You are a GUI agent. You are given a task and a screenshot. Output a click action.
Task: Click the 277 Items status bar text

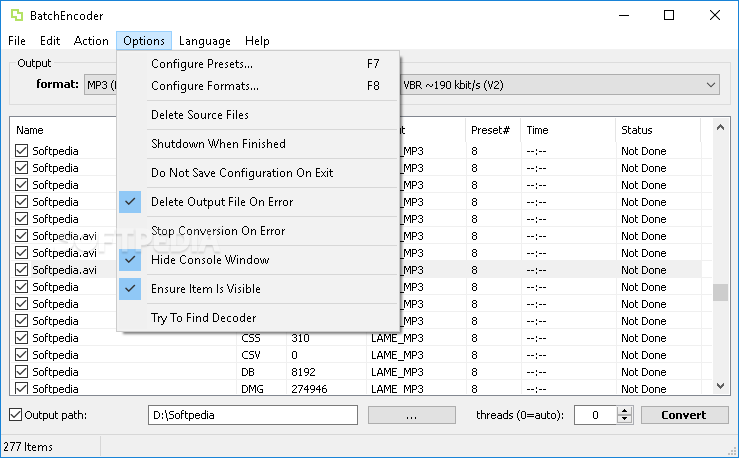pos(28,447)
